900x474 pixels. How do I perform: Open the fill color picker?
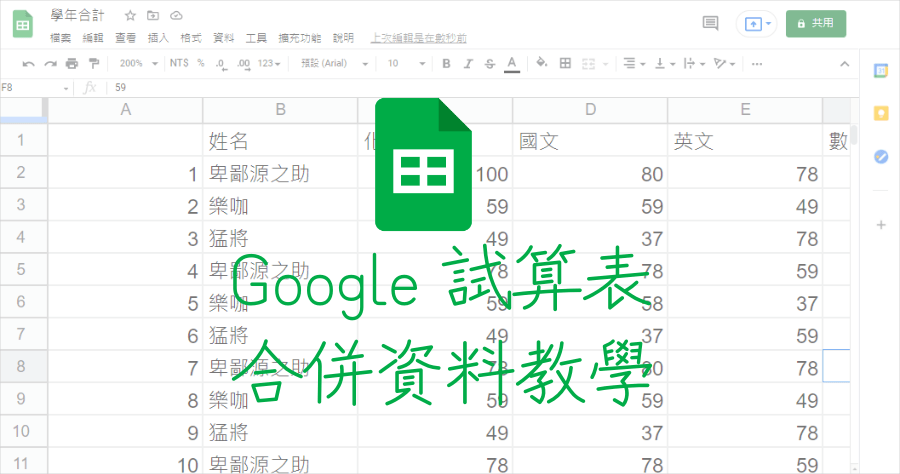point(541,63)
